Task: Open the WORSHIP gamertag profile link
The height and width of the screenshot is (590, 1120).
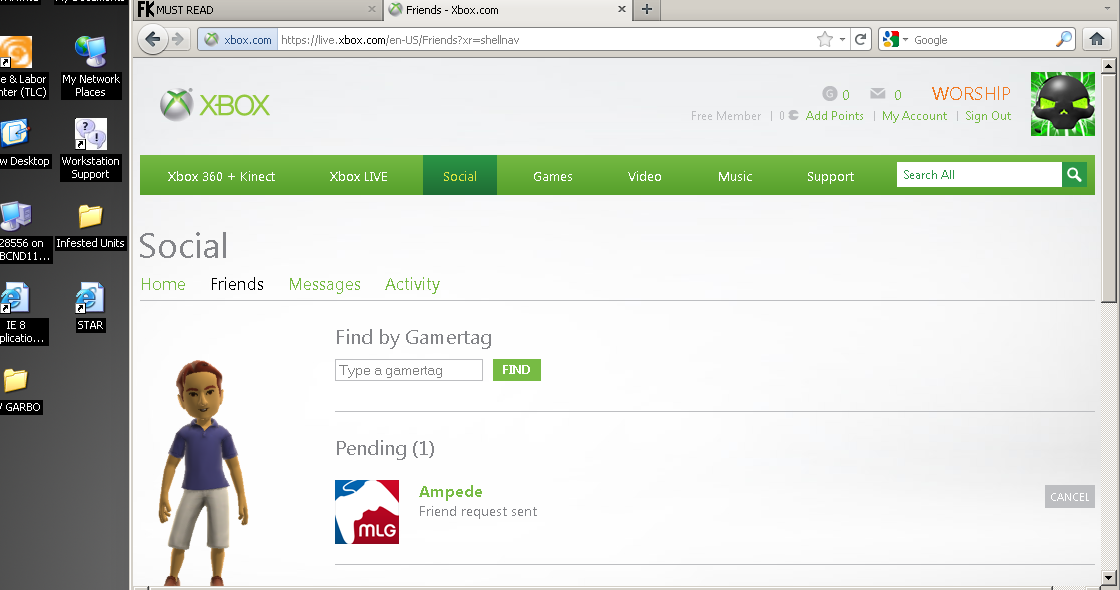Action: (971, 94)
